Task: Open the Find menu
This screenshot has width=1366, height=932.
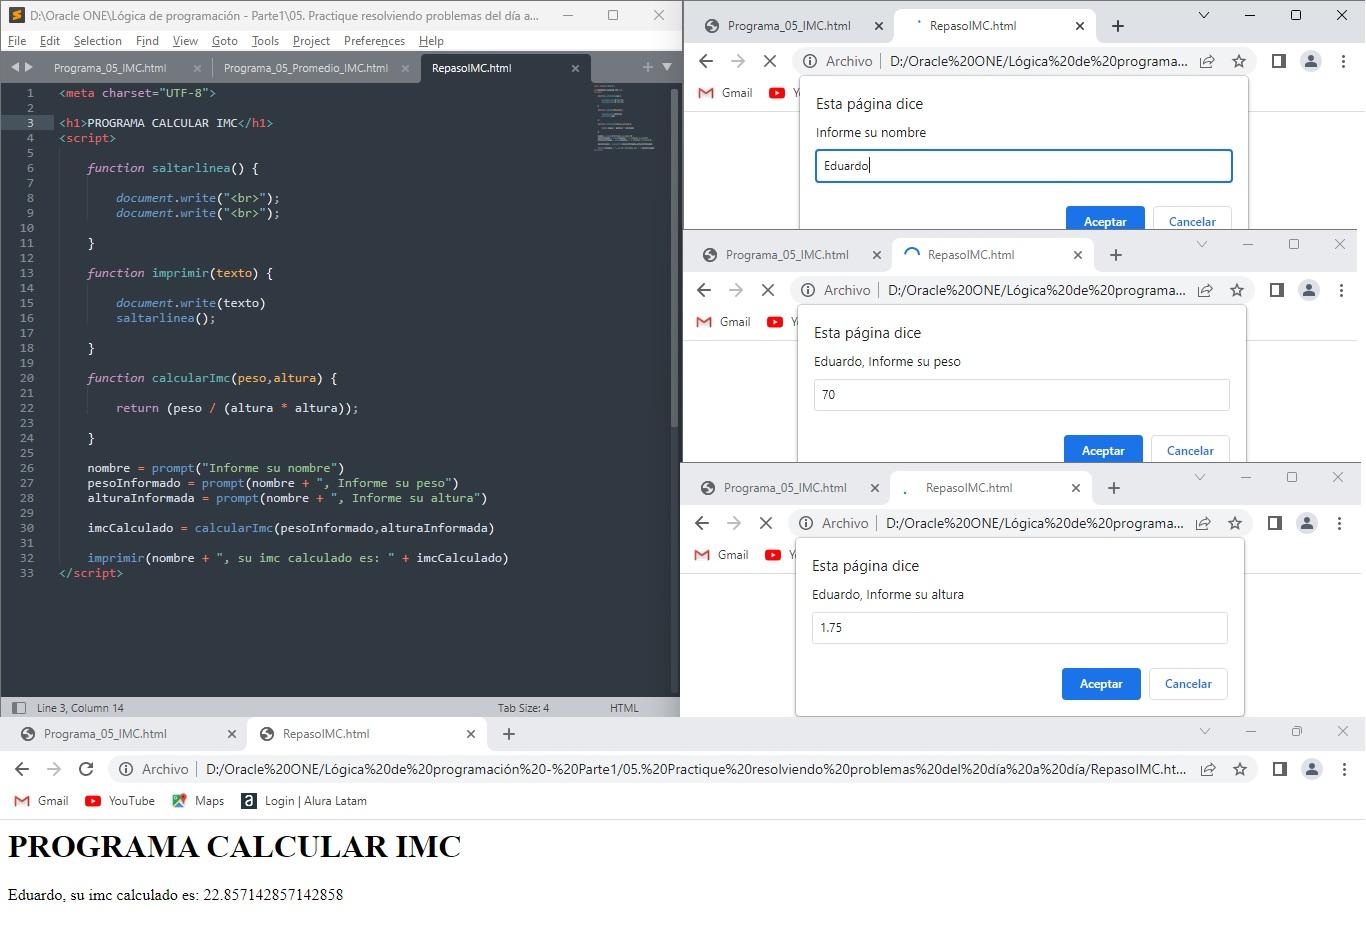Action: [147, 41]
